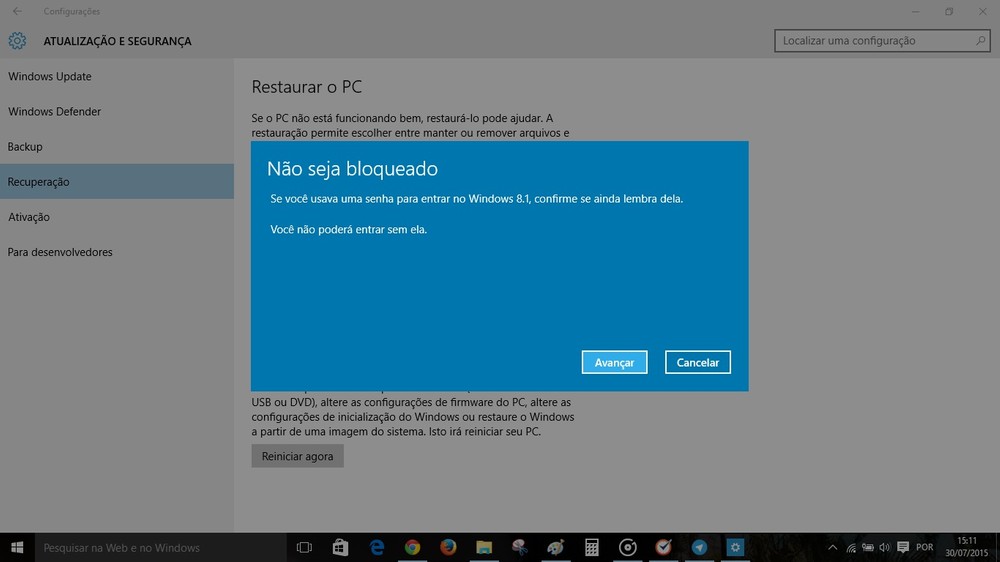Screen dimensions: 1000x562
Task: Open the Paint palette taskbar icon
Action: click(x=555, y=547)
